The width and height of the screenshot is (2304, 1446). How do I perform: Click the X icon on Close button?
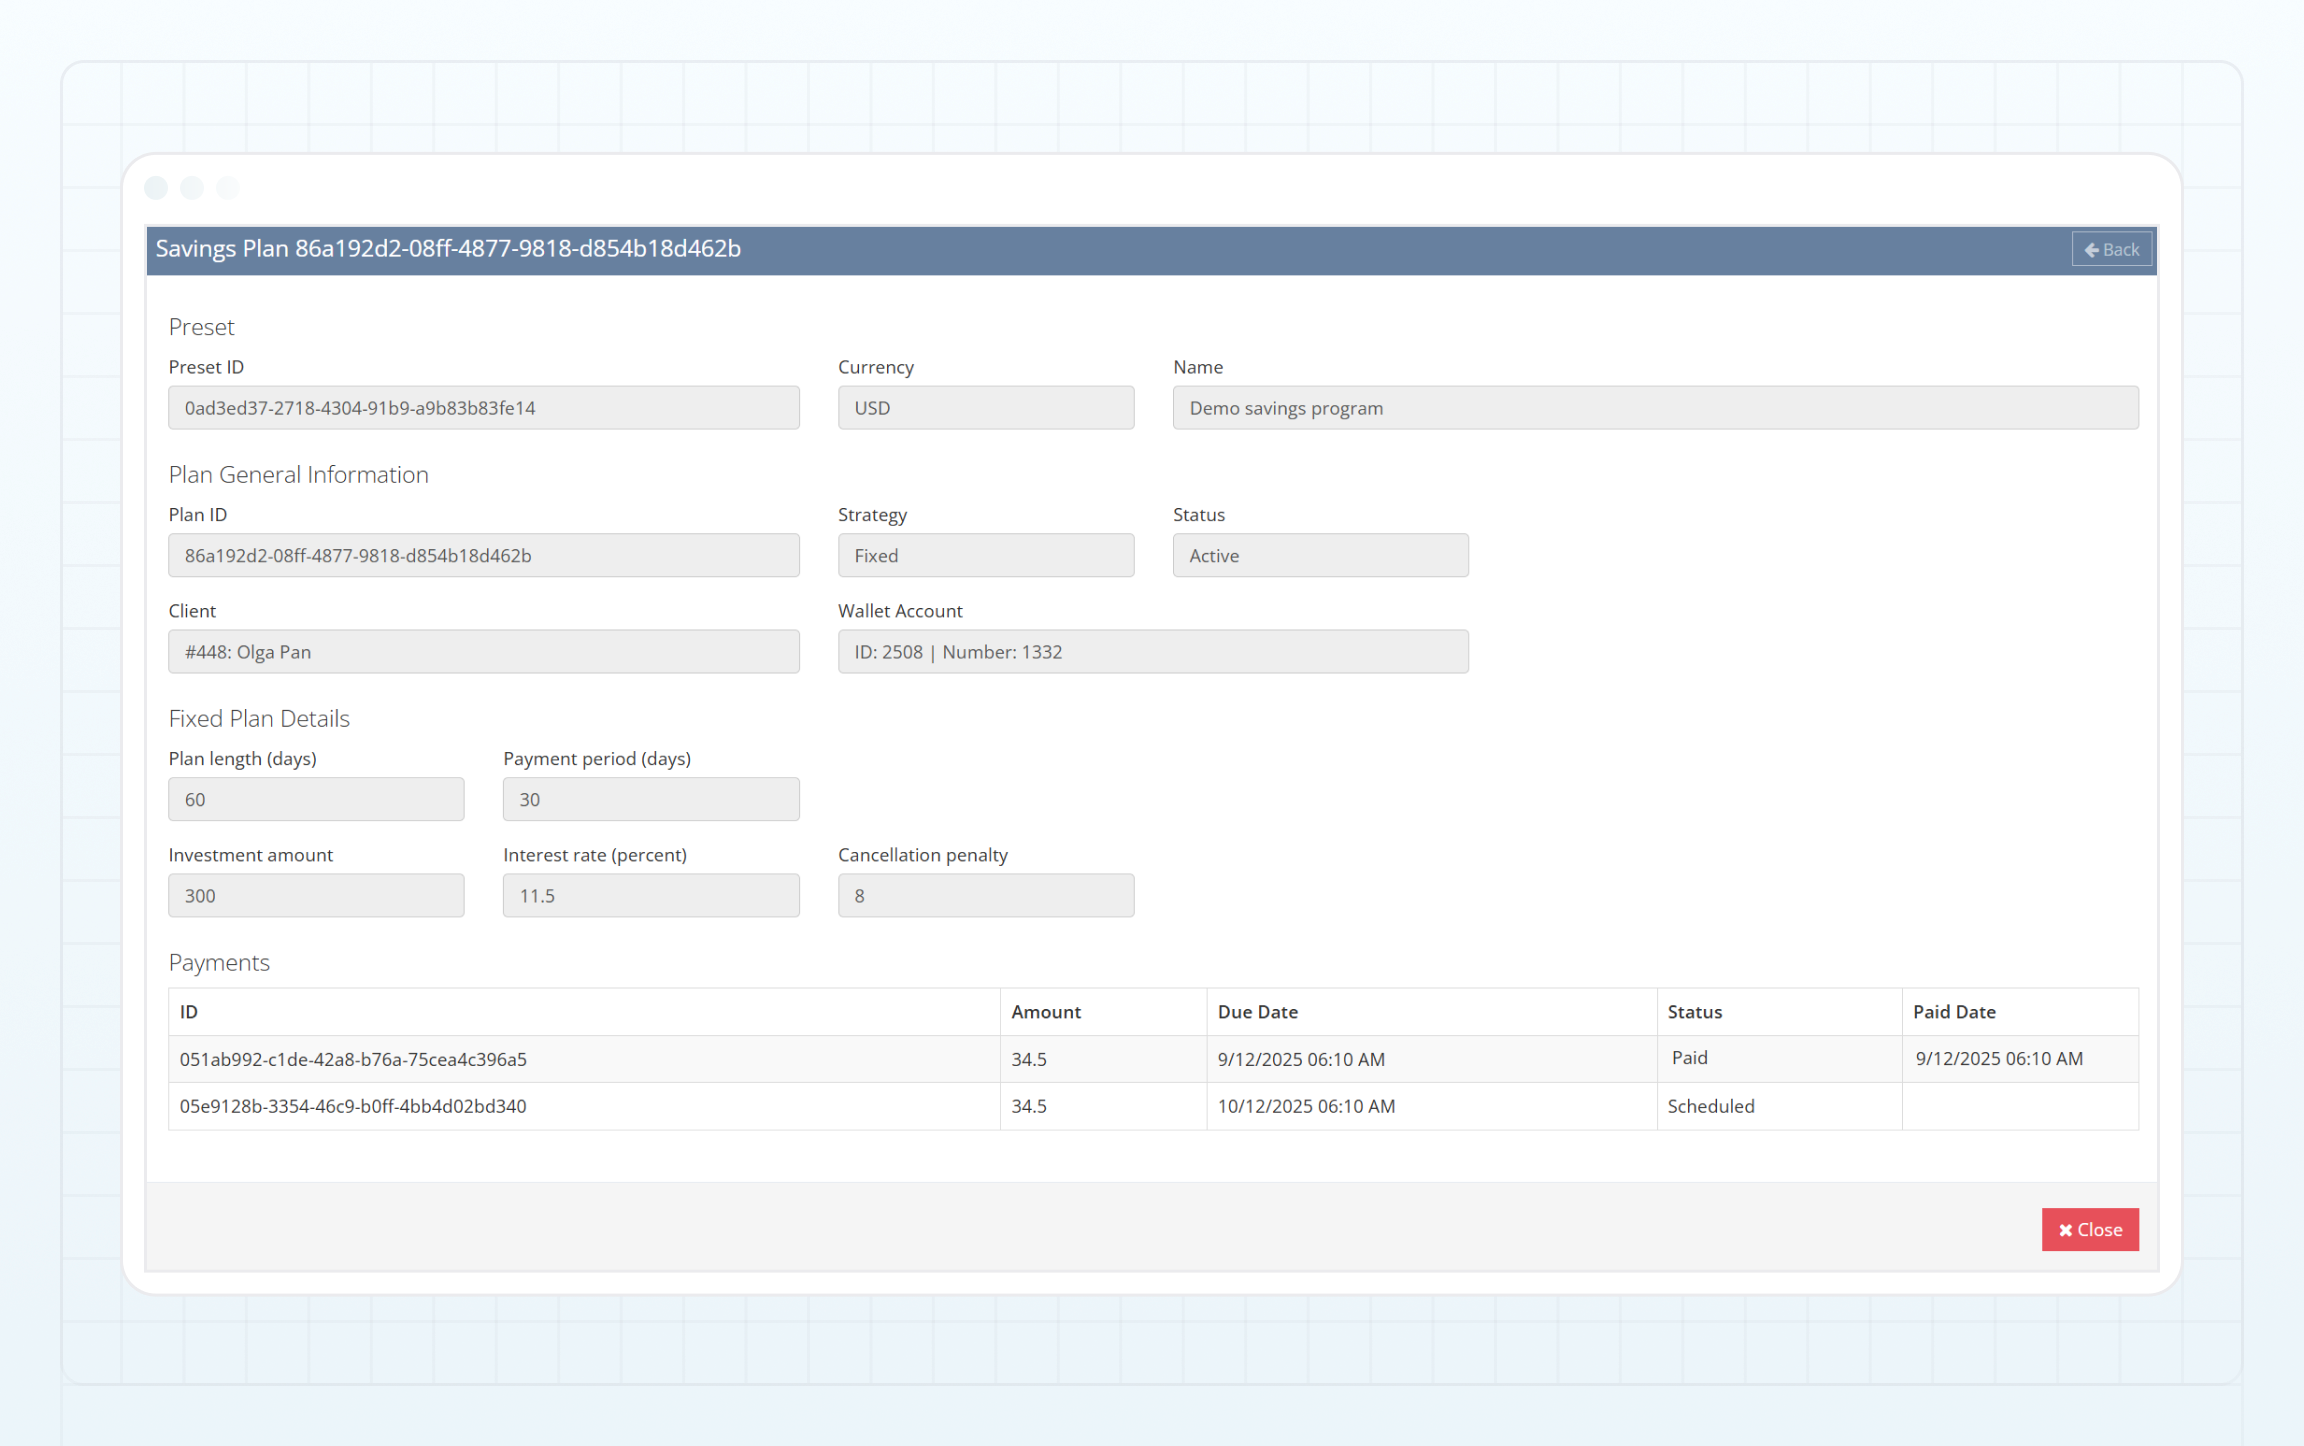(2066, 1229)
